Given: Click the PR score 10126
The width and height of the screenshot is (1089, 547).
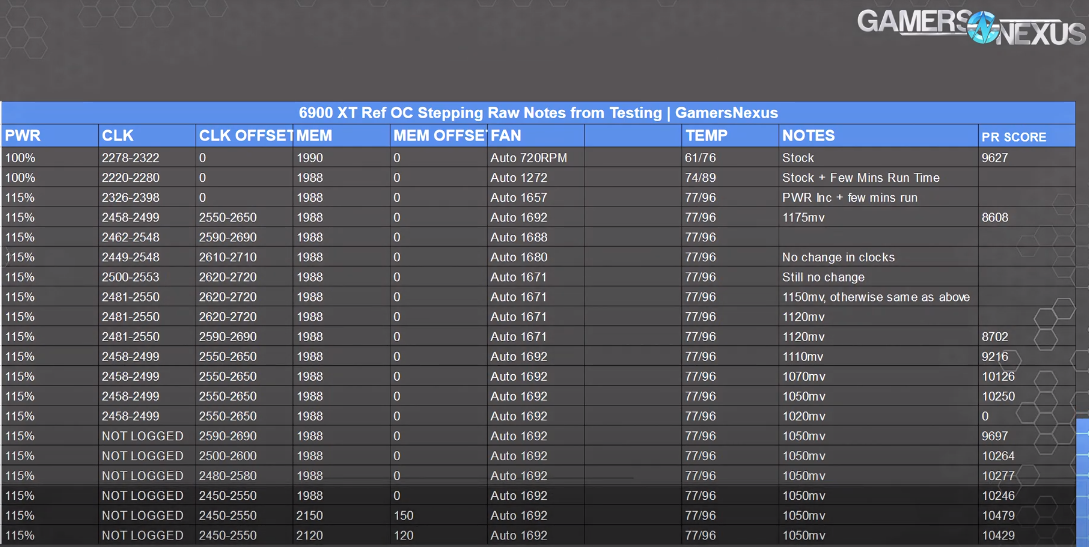Looking at the screenshot, I should click(998, 377).
